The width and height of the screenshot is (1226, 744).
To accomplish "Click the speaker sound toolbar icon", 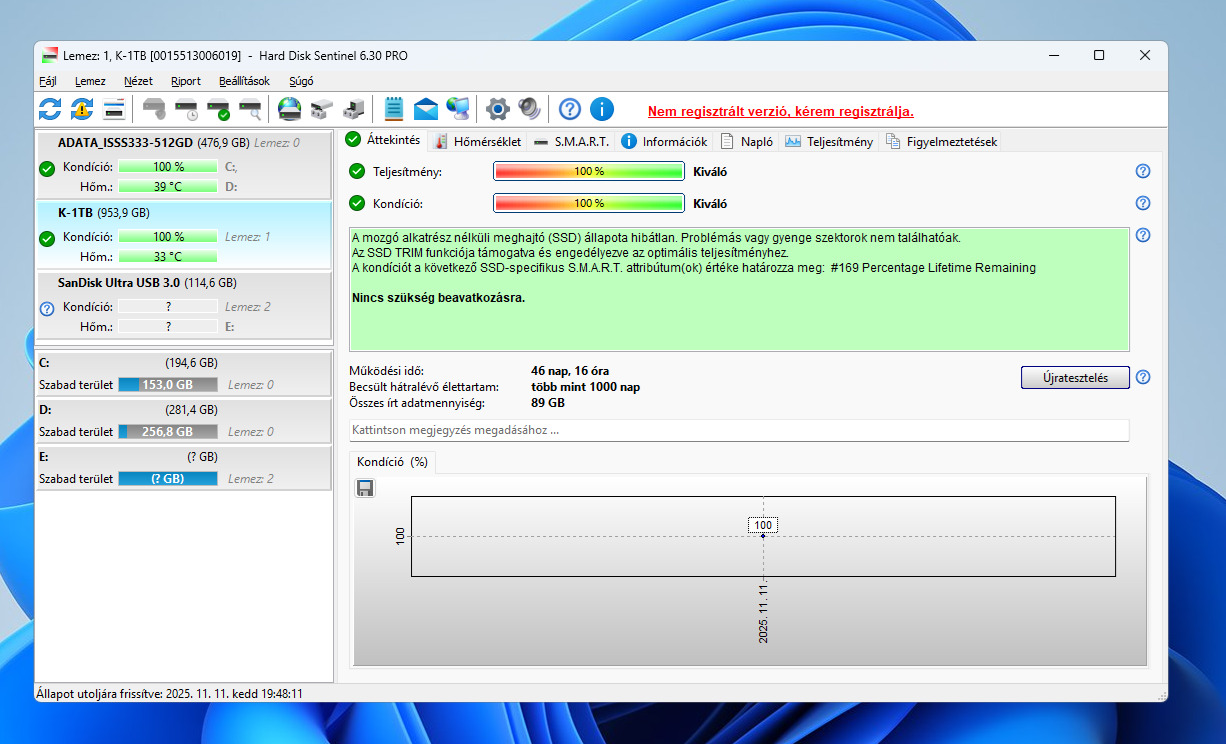I will coord(529,109).
